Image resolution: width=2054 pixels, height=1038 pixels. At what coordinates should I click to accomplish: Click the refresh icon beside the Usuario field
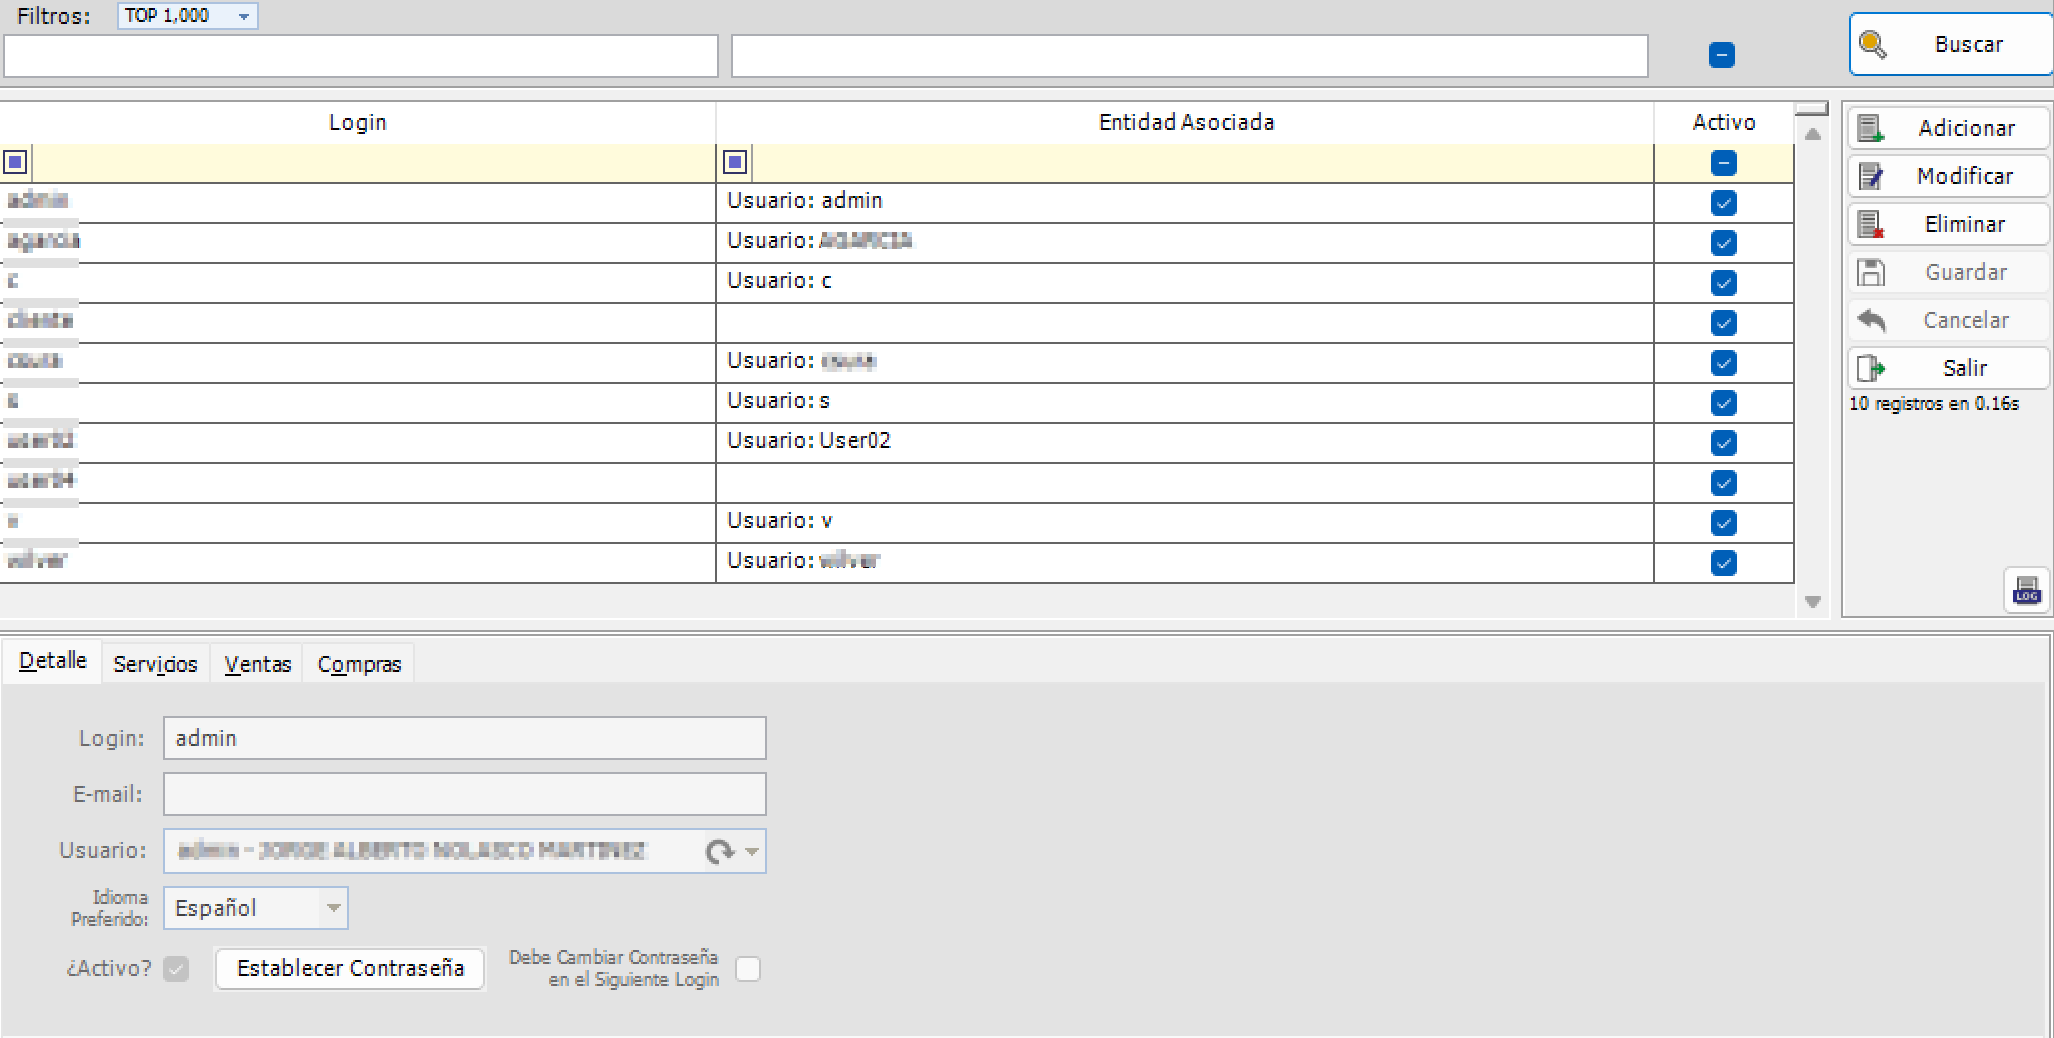click(x=720, y=851)
